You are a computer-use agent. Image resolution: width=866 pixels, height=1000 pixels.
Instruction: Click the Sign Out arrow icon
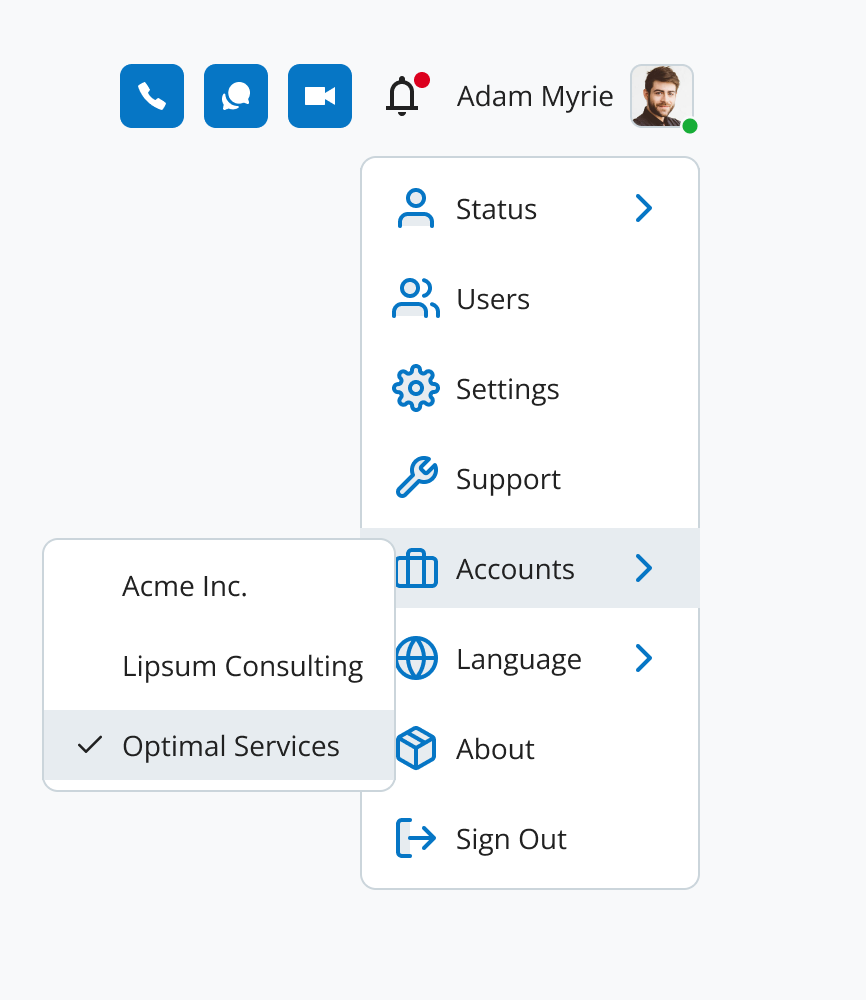tap(415, 839)
